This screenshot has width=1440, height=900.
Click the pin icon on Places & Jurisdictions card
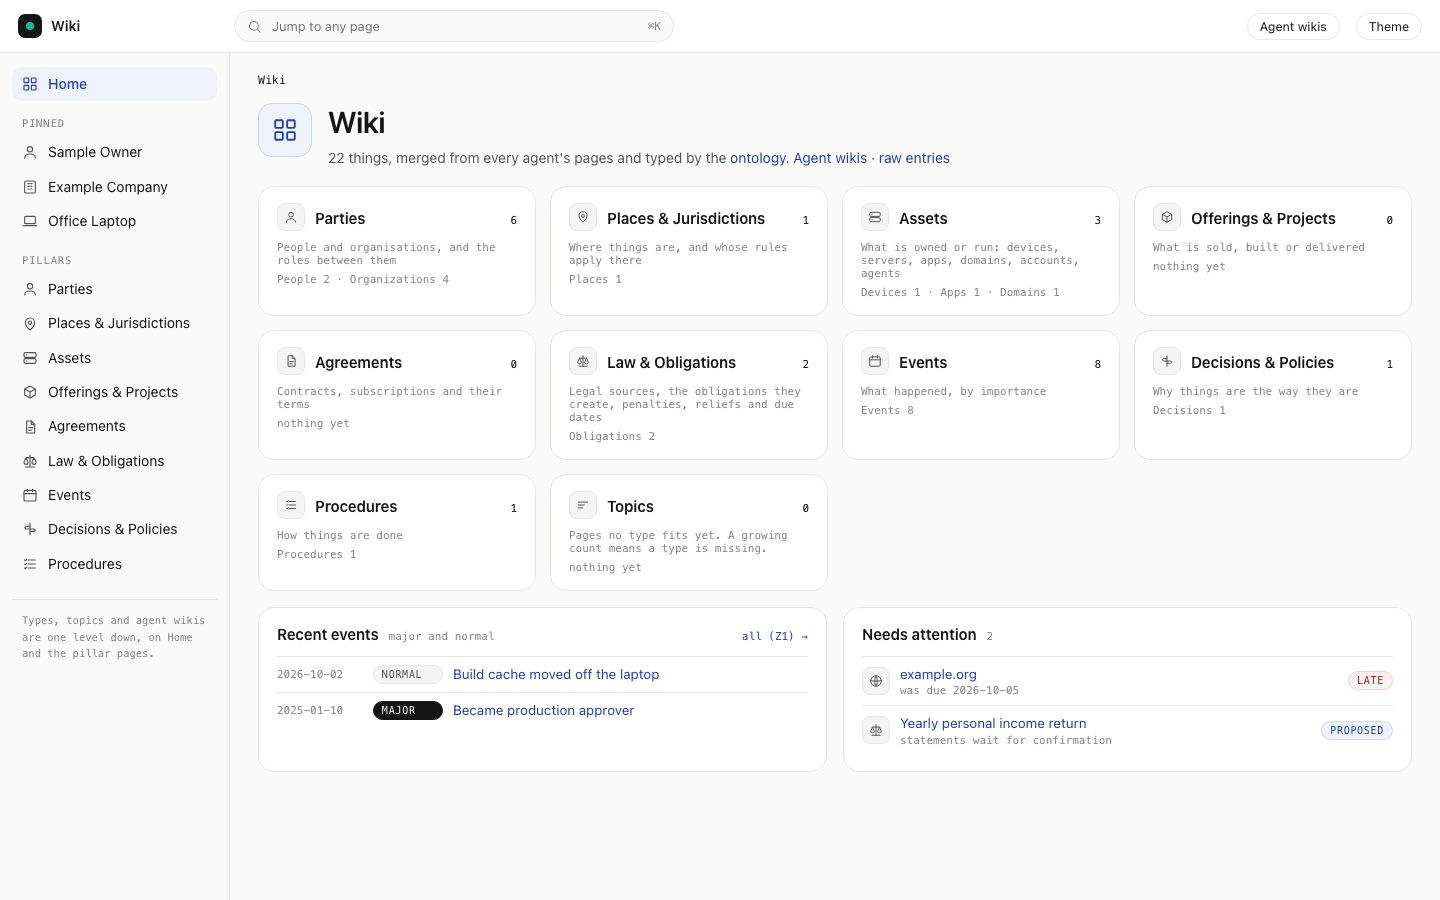[x=583, y=217]
